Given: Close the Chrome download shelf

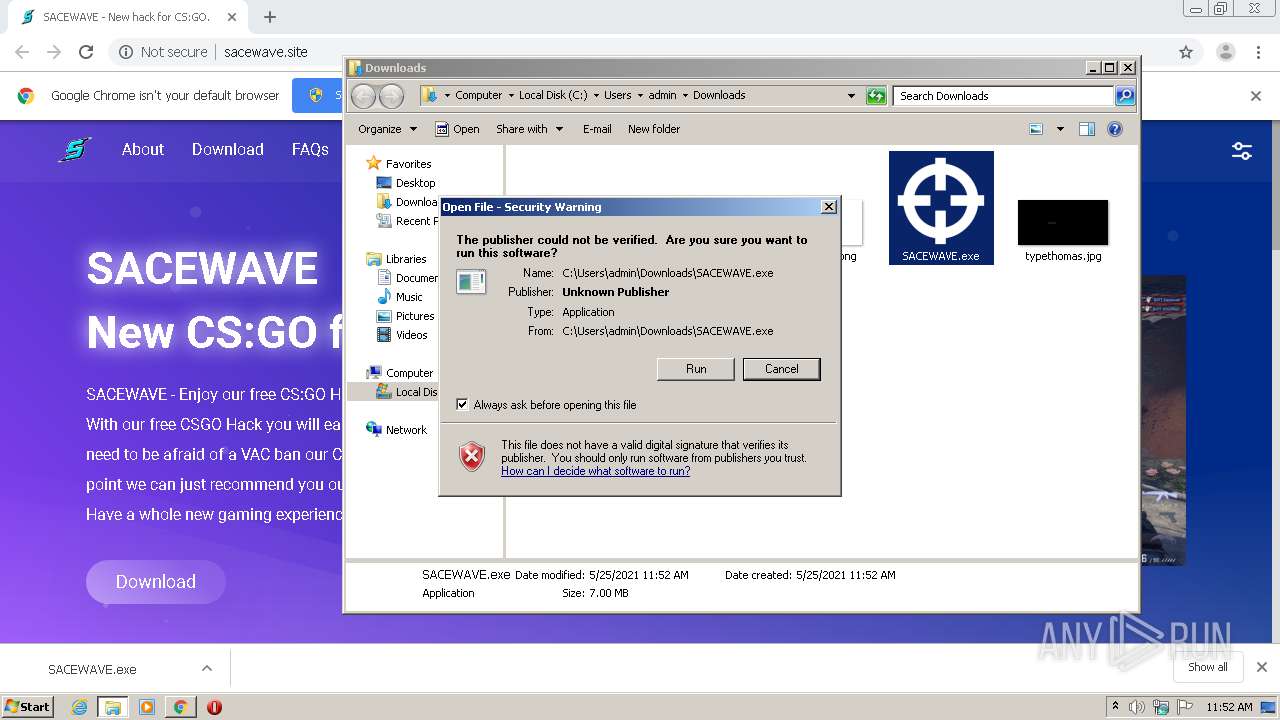Looking at the screenshot, I should pos(1262,667).
